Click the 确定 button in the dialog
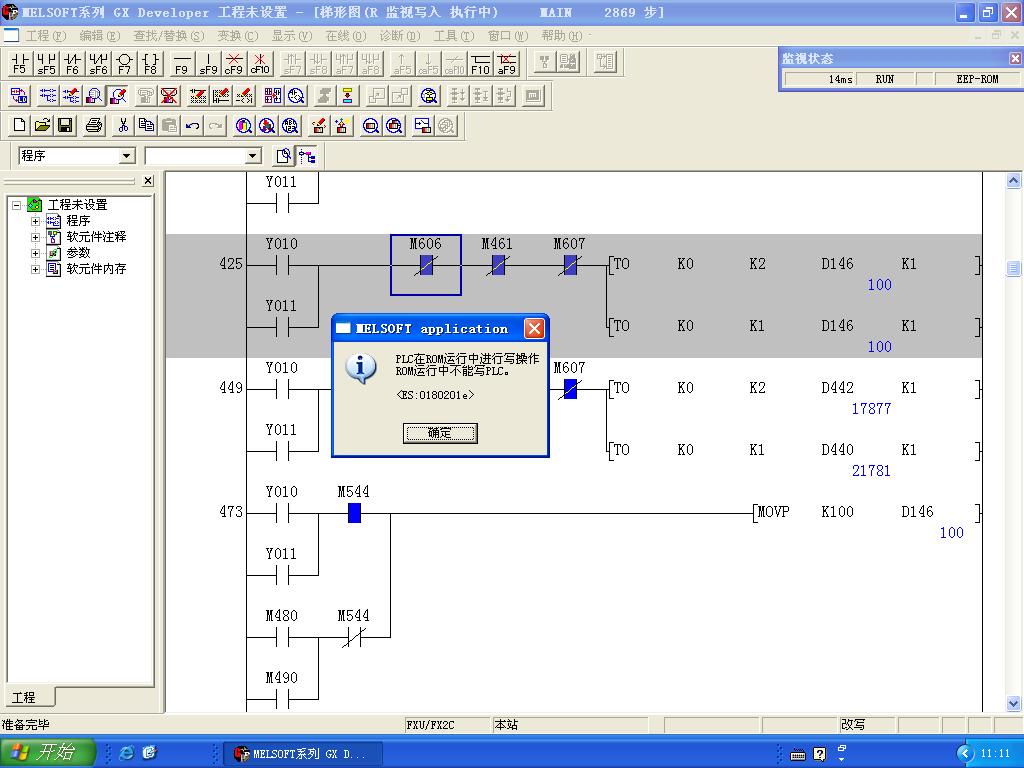 click(440, 433)
